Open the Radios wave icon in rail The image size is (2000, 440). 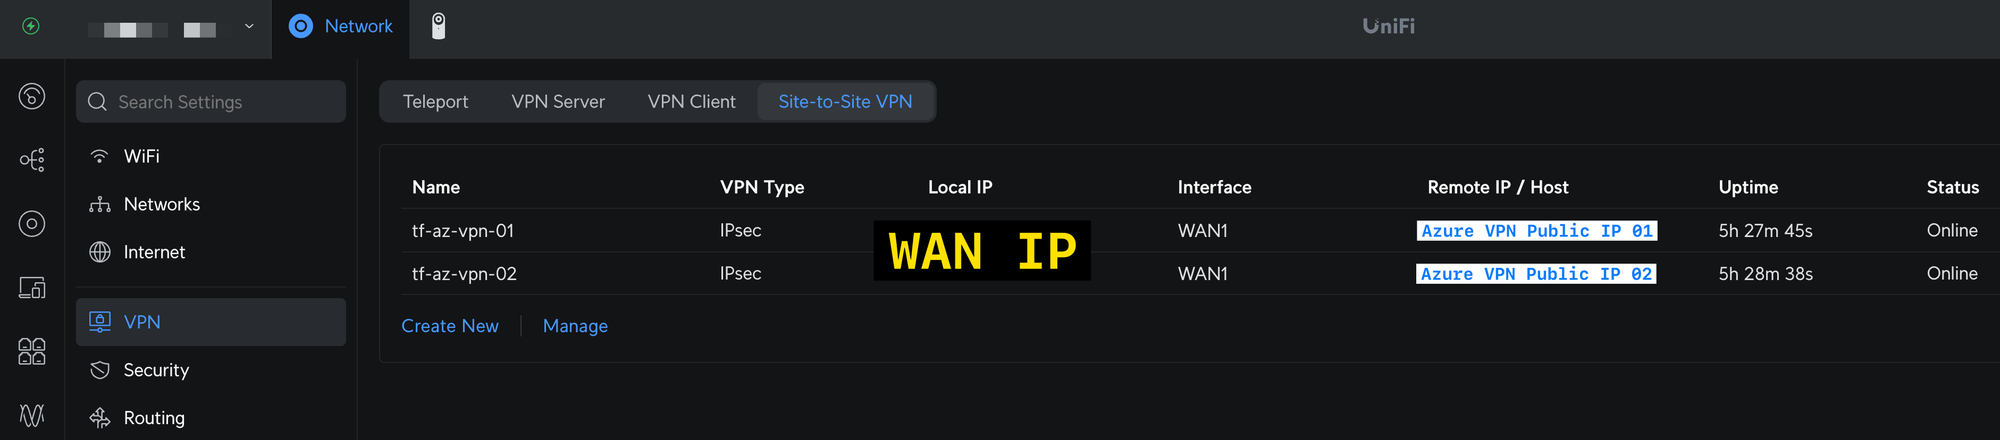click(32, 415)
